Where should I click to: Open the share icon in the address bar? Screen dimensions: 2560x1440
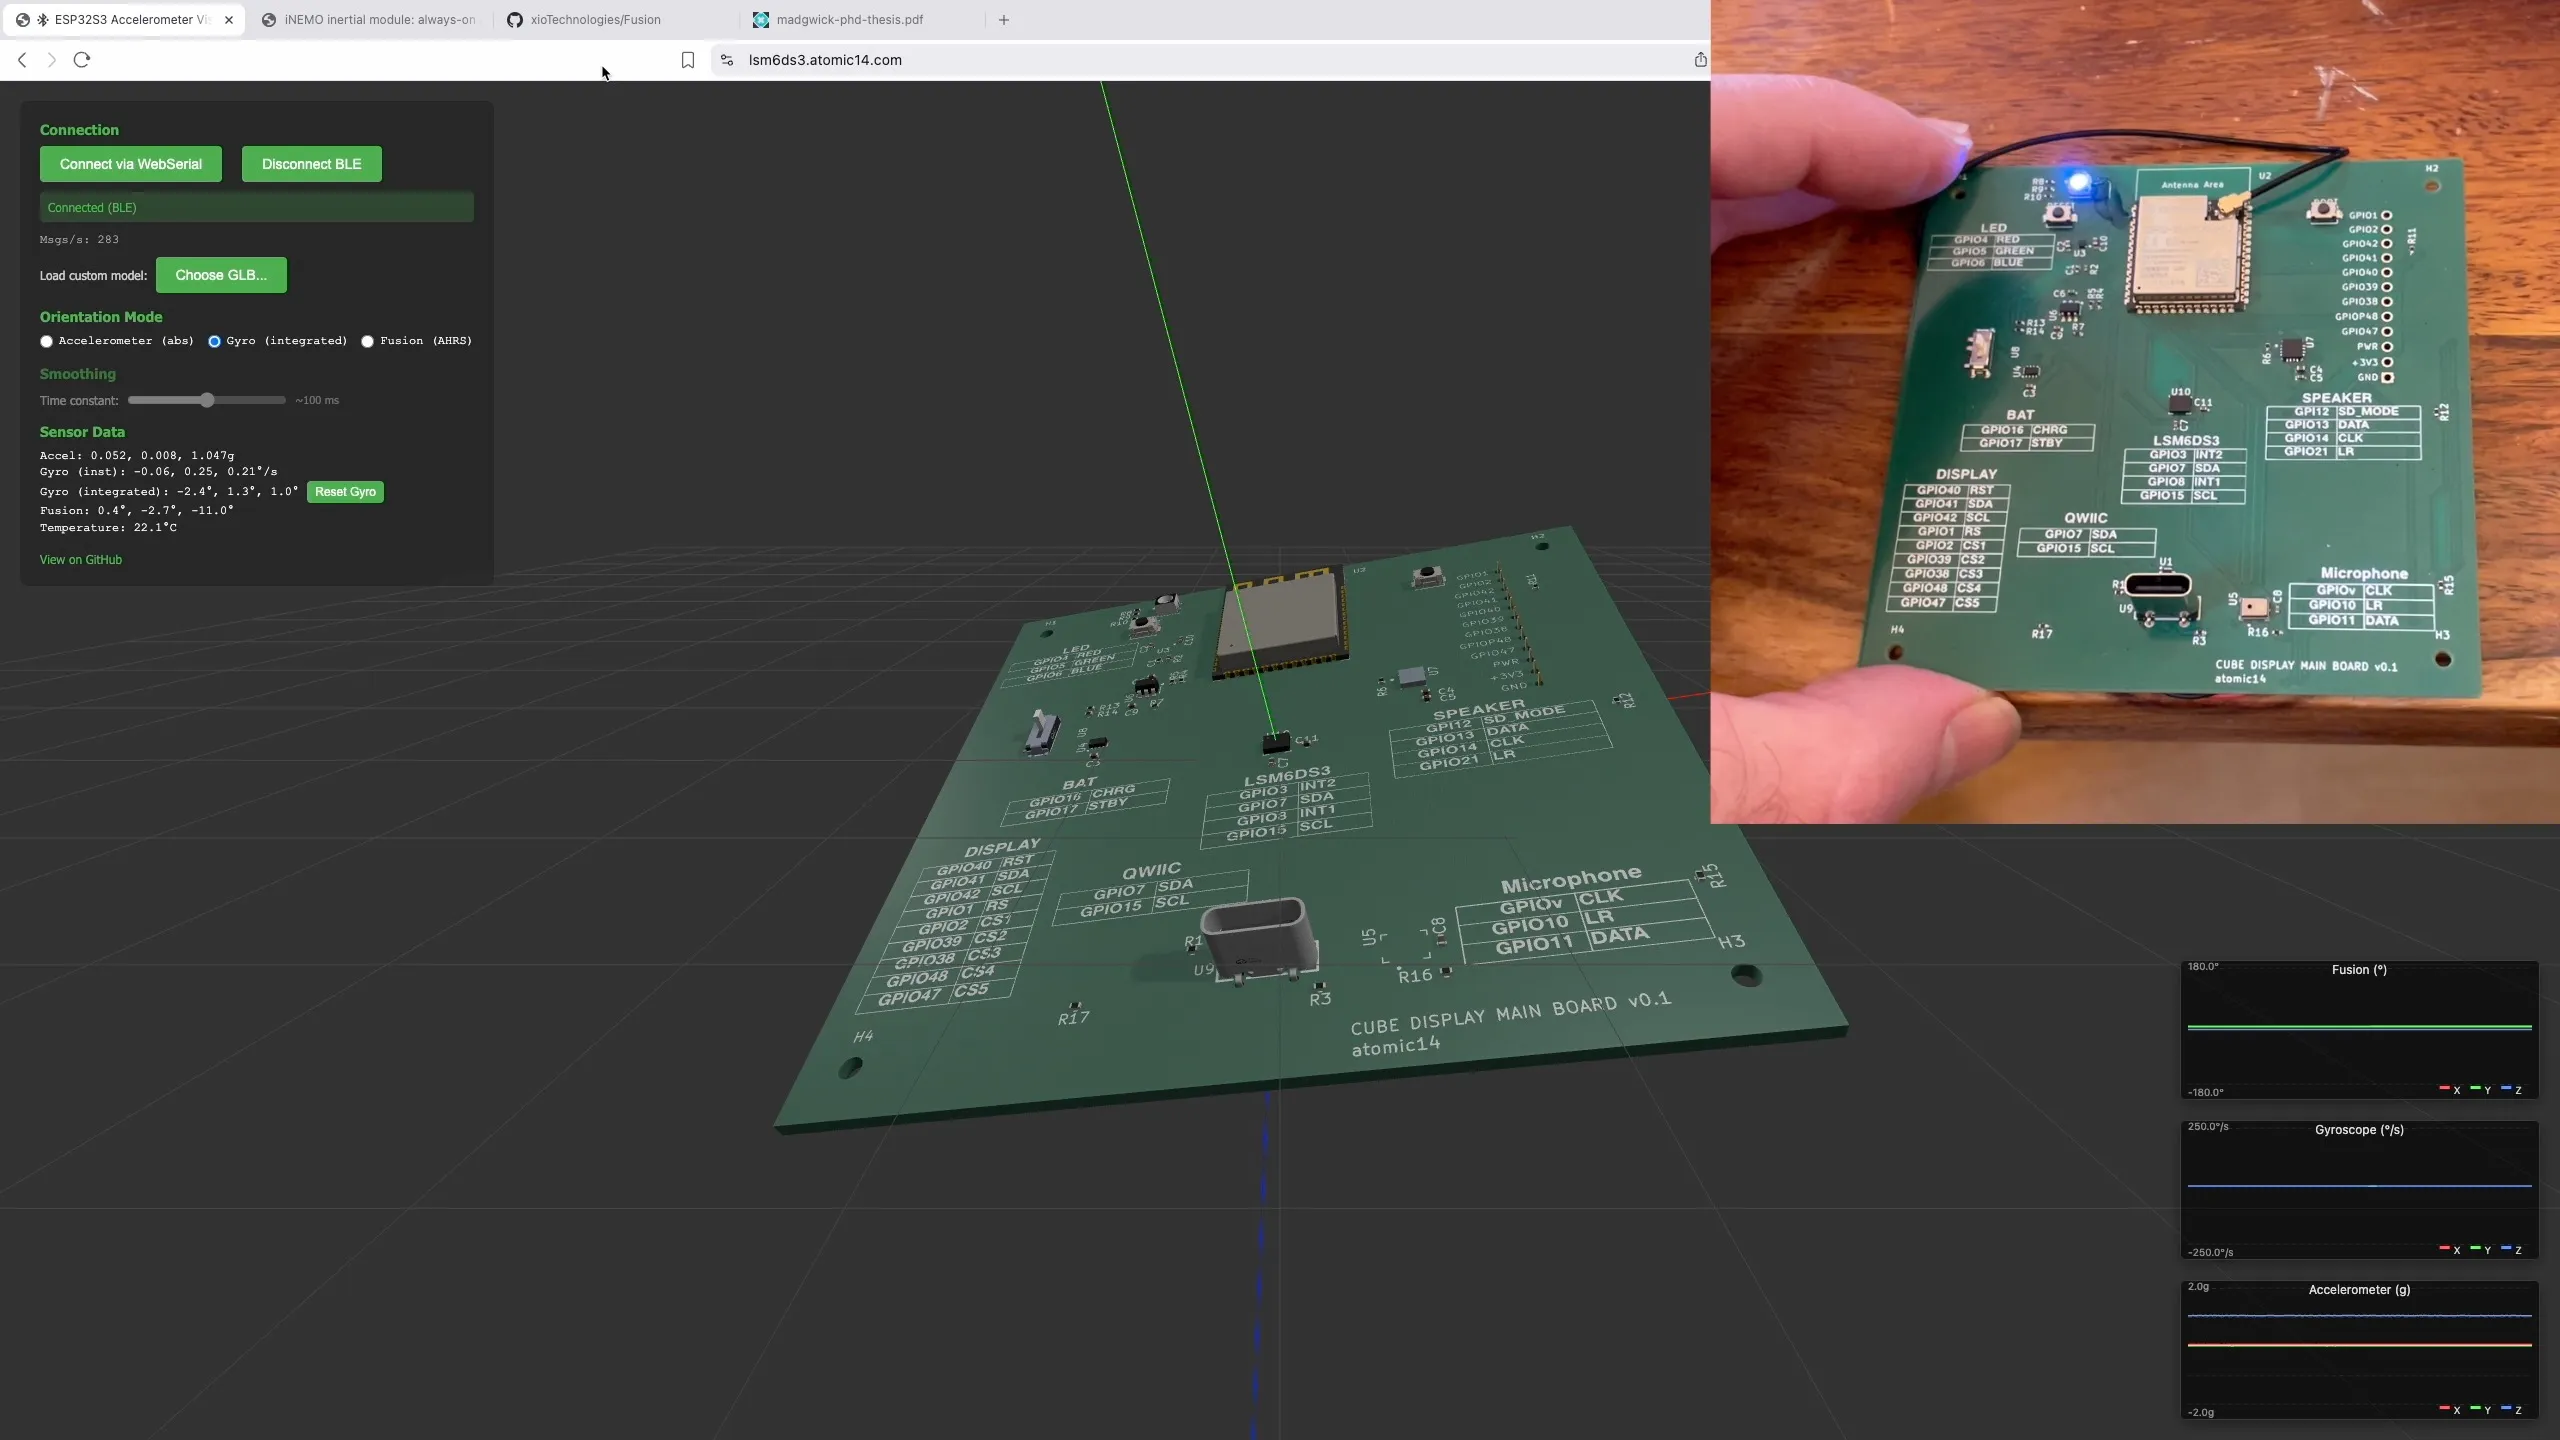(1699, 60)
